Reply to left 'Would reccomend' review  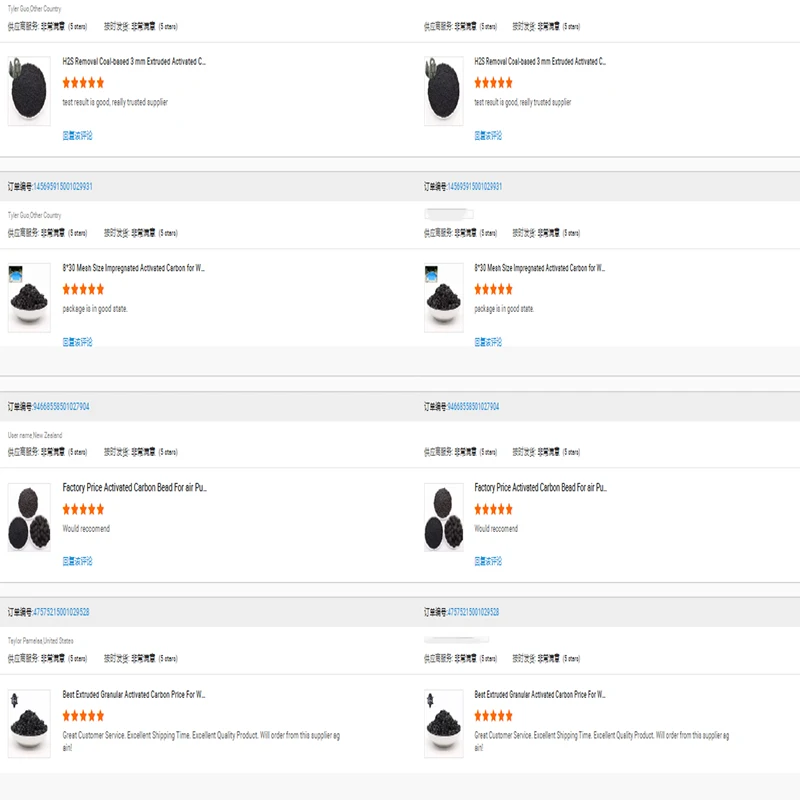point(77,561)
